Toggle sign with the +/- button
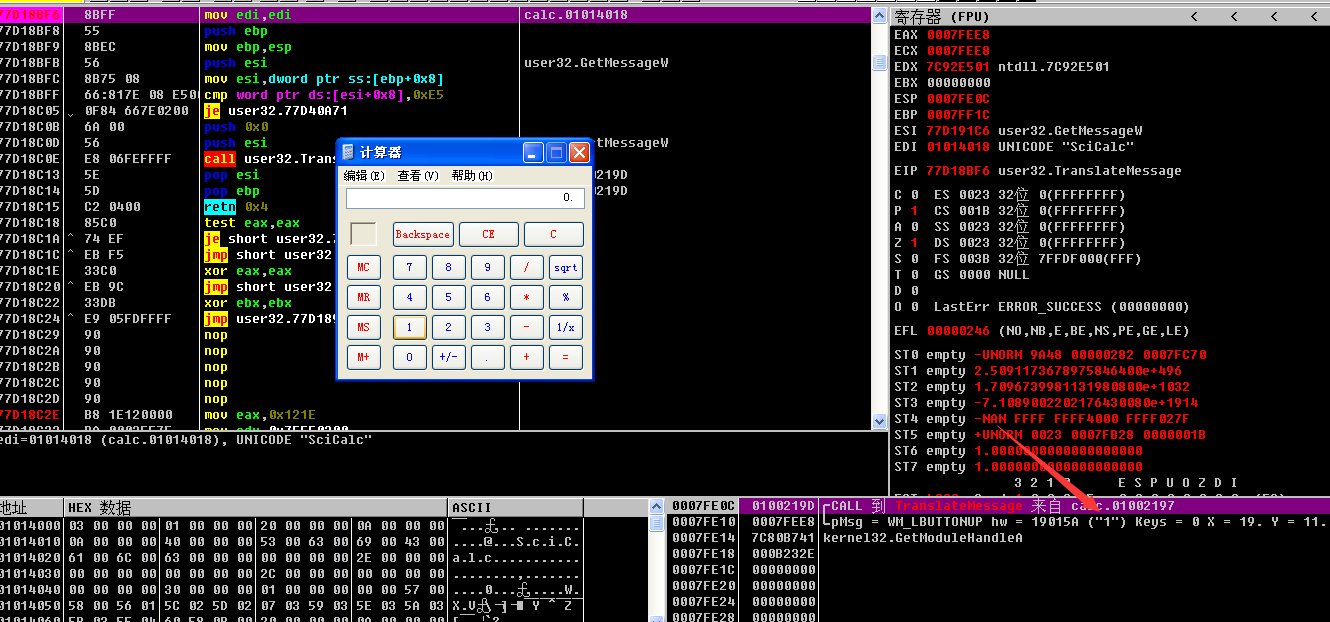 pos(448,357)
